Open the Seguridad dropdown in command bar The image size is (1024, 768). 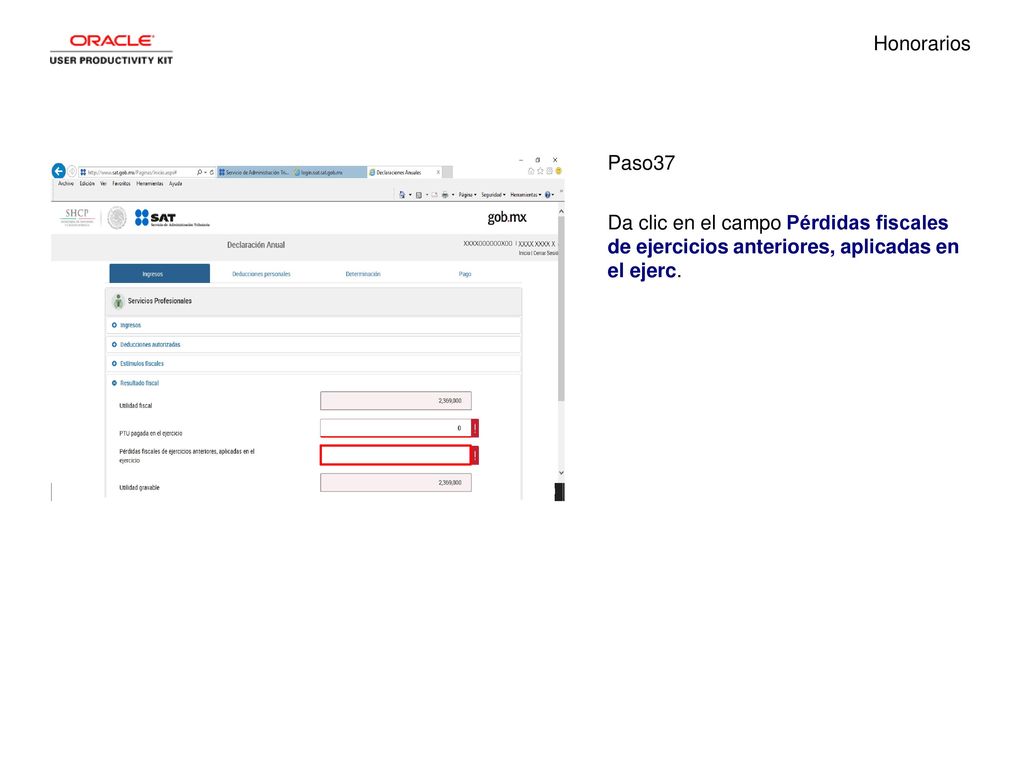(x=493, y=195)
